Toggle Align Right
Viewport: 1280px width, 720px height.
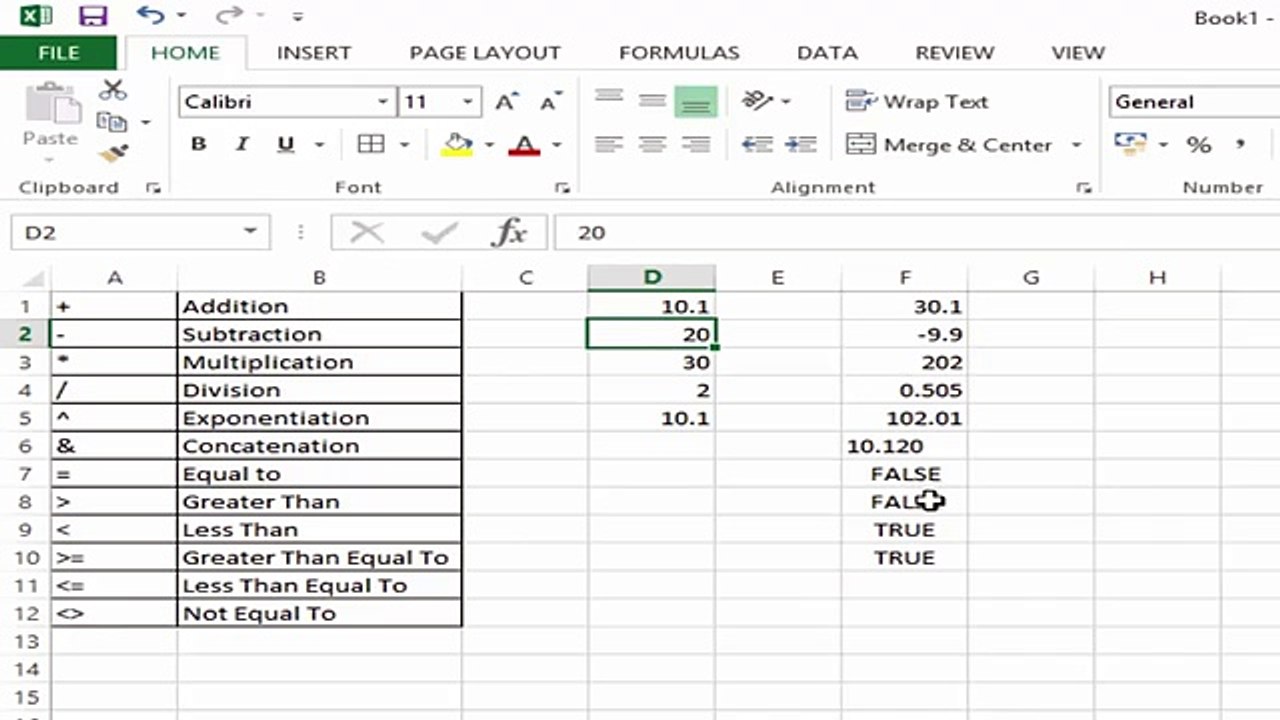[695, 145]
